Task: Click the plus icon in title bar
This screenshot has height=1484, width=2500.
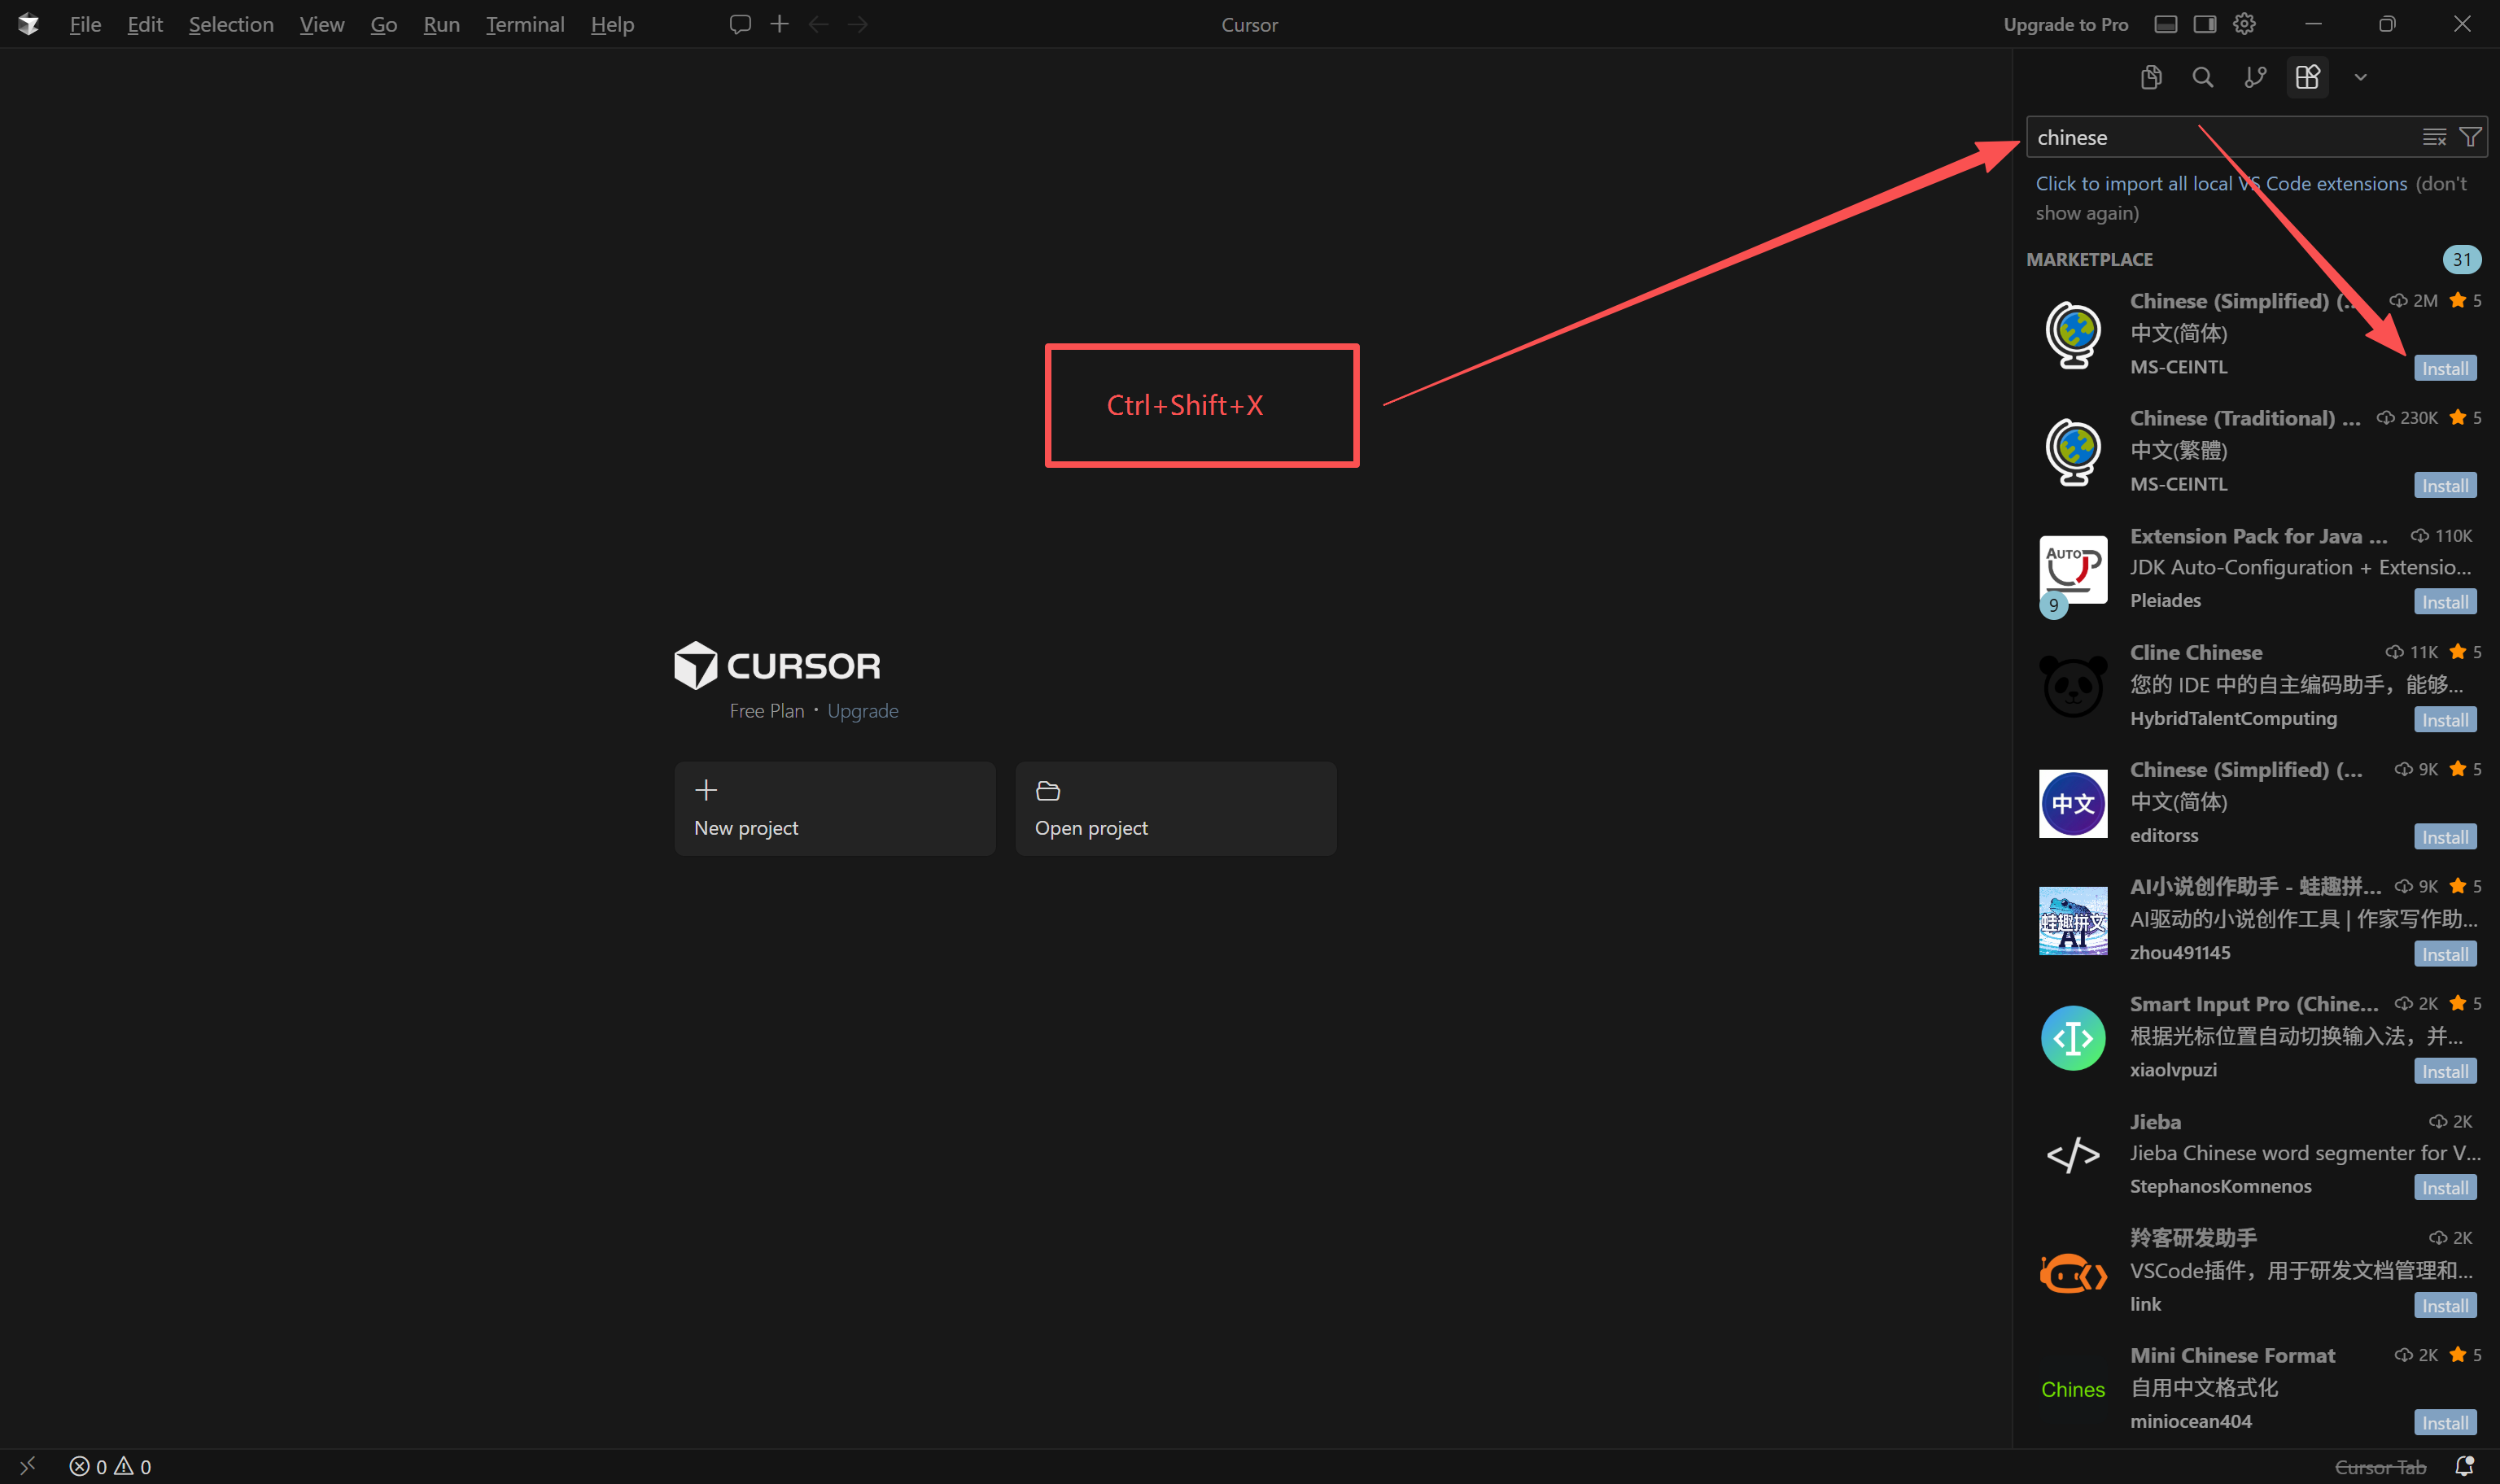Action: click(779, 24)
